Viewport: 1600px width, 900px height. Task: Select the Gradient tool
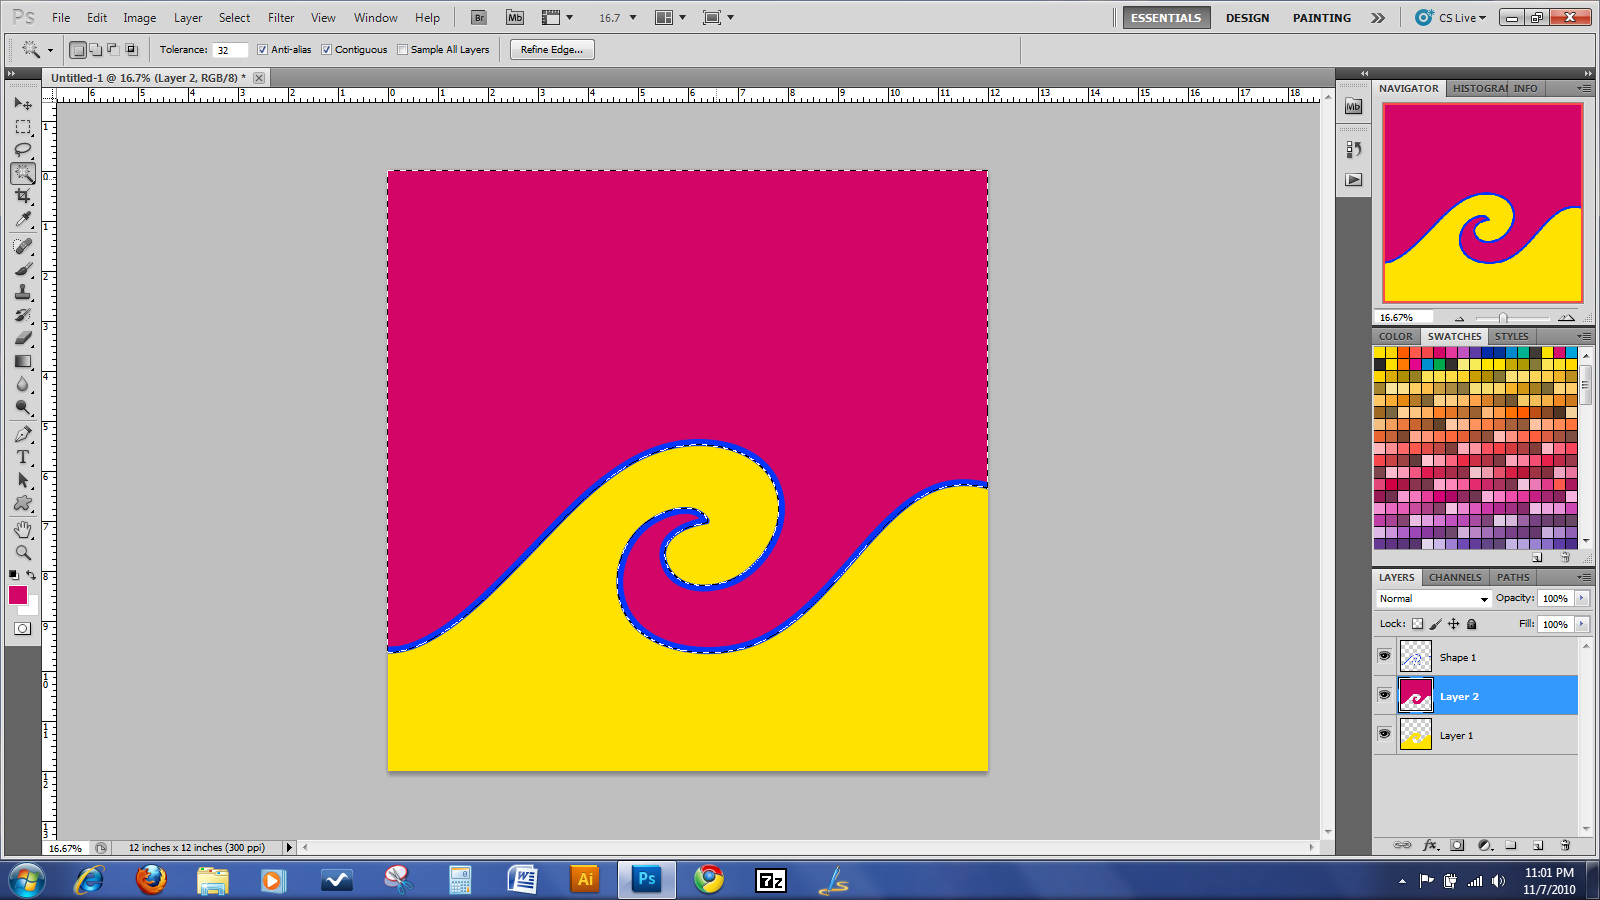[23, 361]
